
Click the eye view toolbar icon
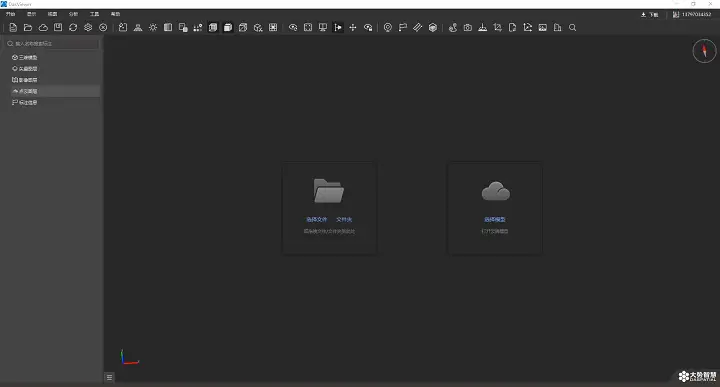click(x=293, y=28)
